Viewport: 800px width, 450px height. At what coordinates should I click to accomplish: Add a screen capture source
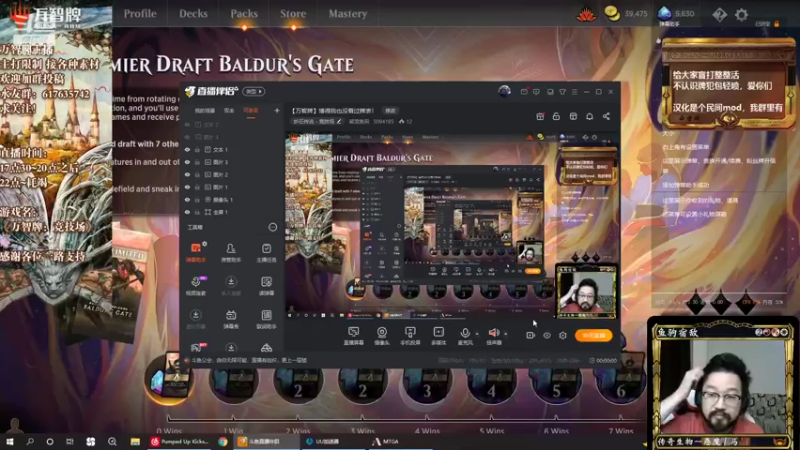point(353,336)
